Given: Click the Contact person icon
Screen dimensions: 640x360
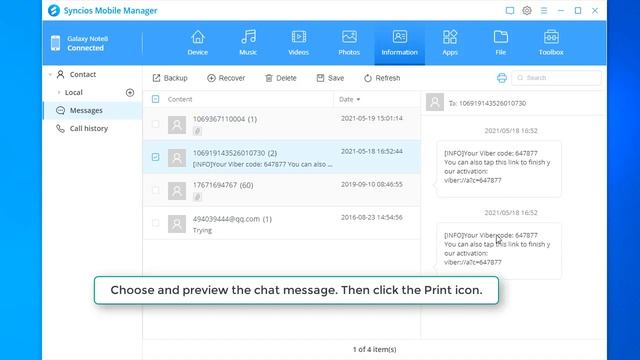Looking at the screenshot, I should click(x=60, y=74).
